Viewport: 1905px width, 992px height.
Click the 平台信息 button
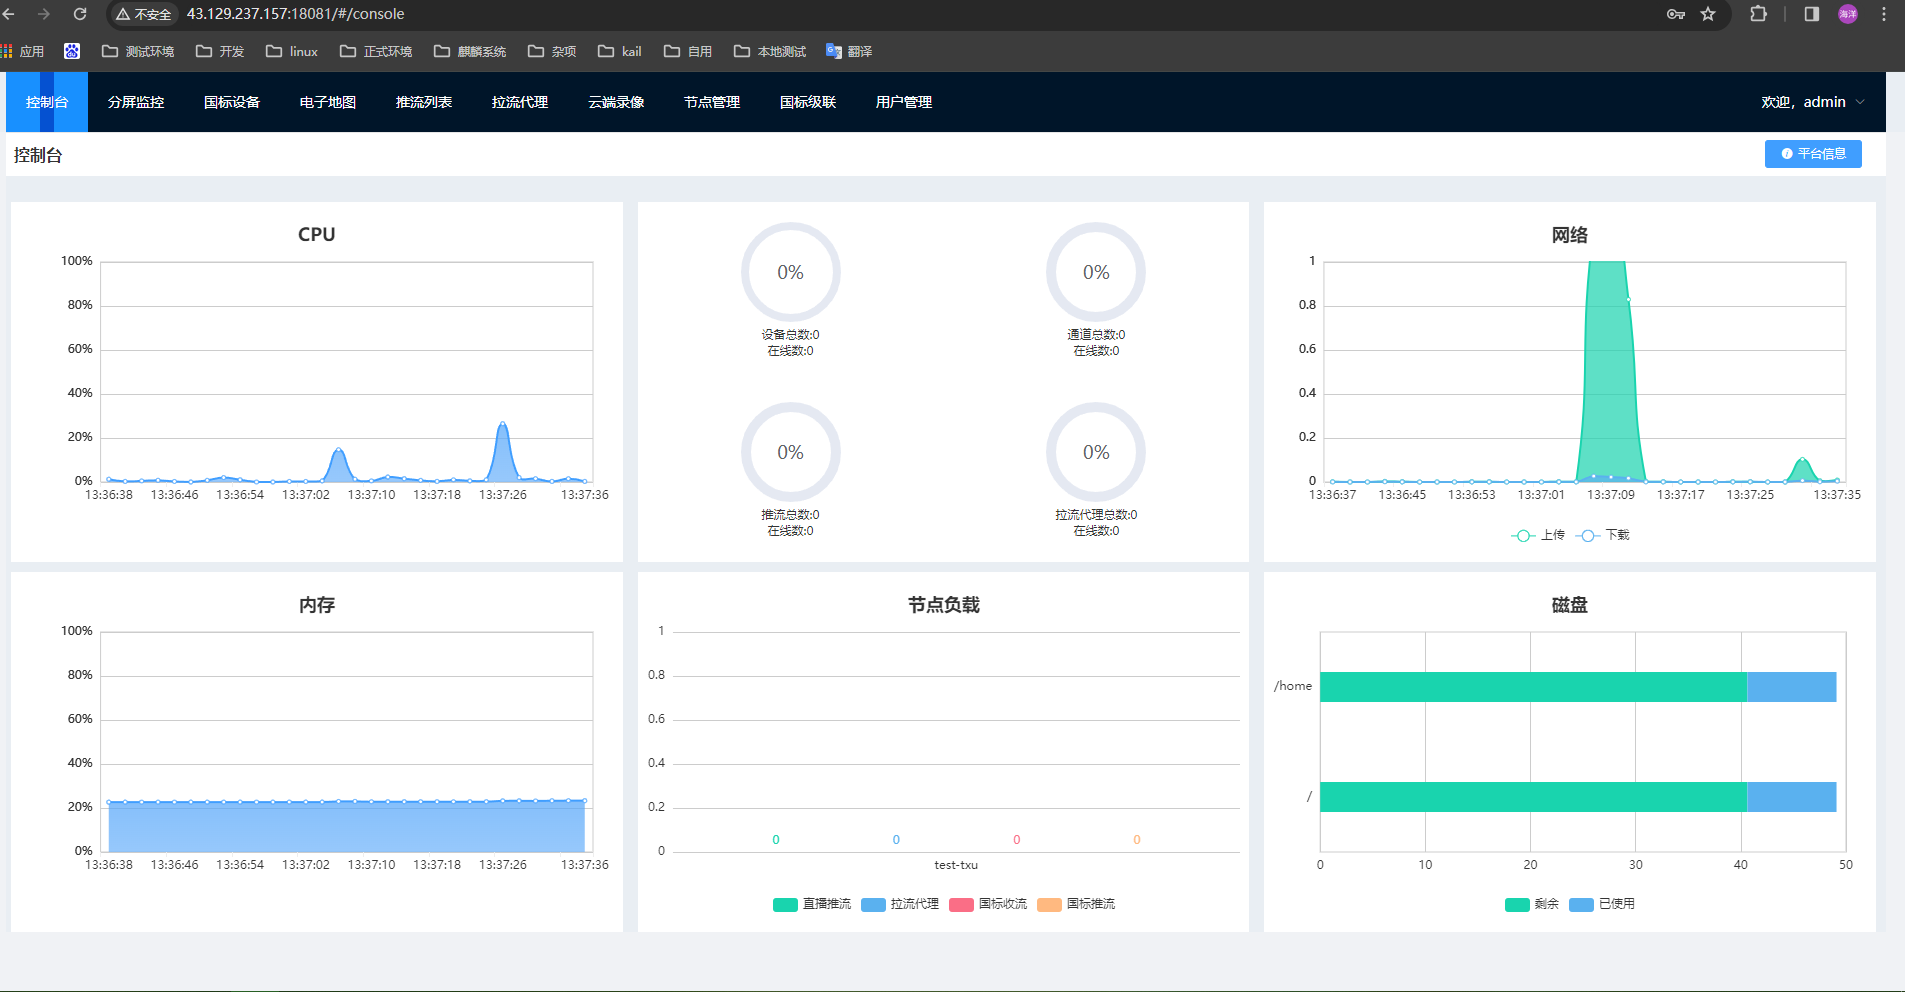1813,154
